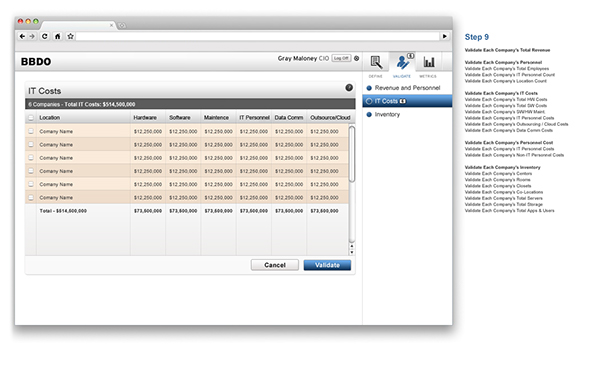600x388 pixels.
Task: Bookmark the page with the star icon
Action: (70, 36)
